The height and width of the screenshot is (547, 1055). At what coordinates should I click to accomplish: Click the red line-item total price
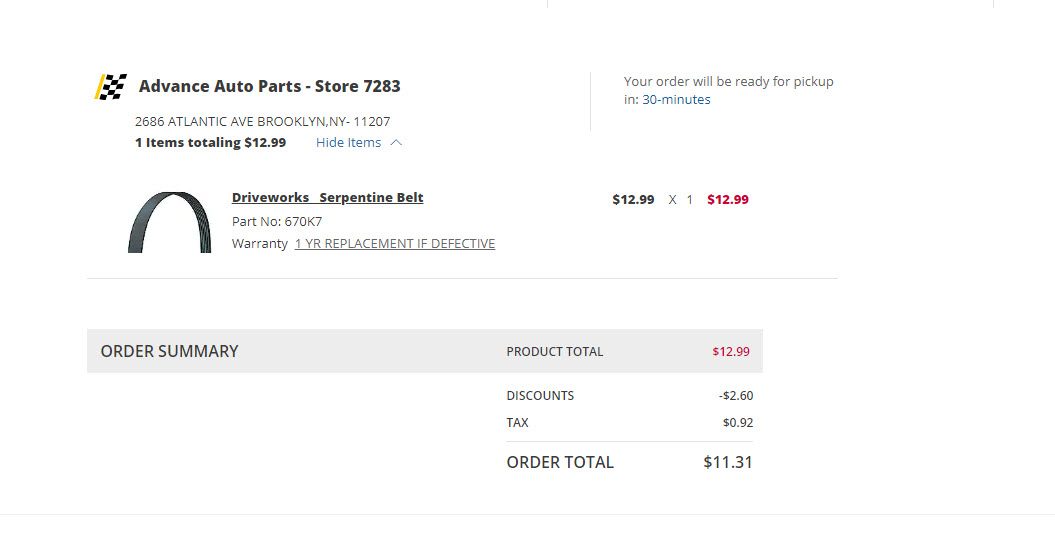(x=727, y=200)
